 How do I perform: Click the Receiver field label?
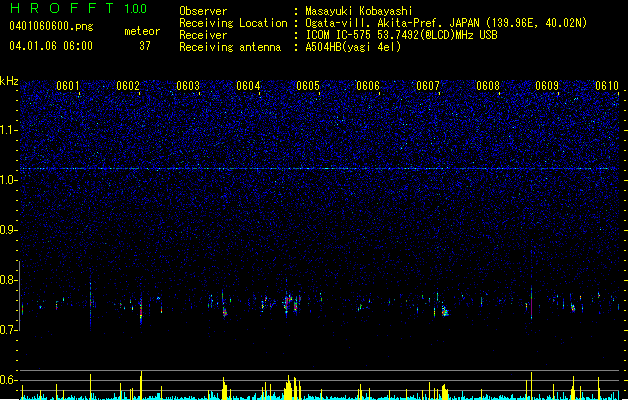pyautogui.click(x=203, y=35)
